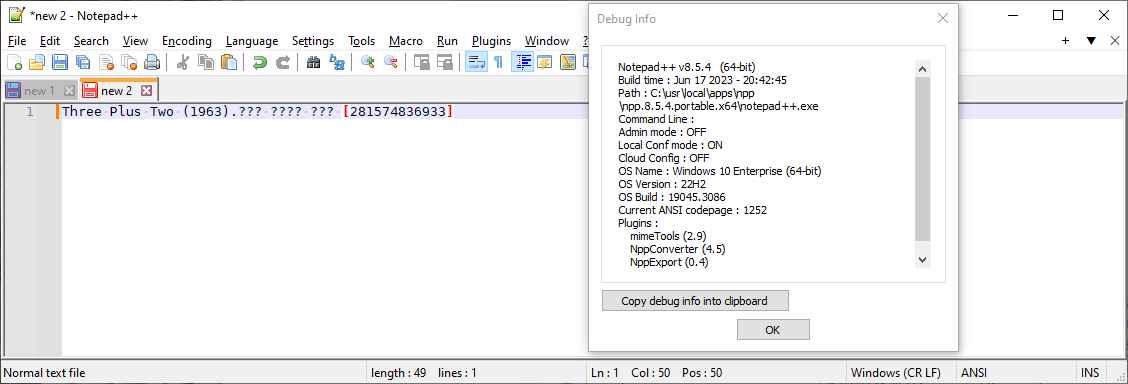Open the Document Map toolbar icon
Viewport: 1128px width, 384px height.
(x=568, y=63)
